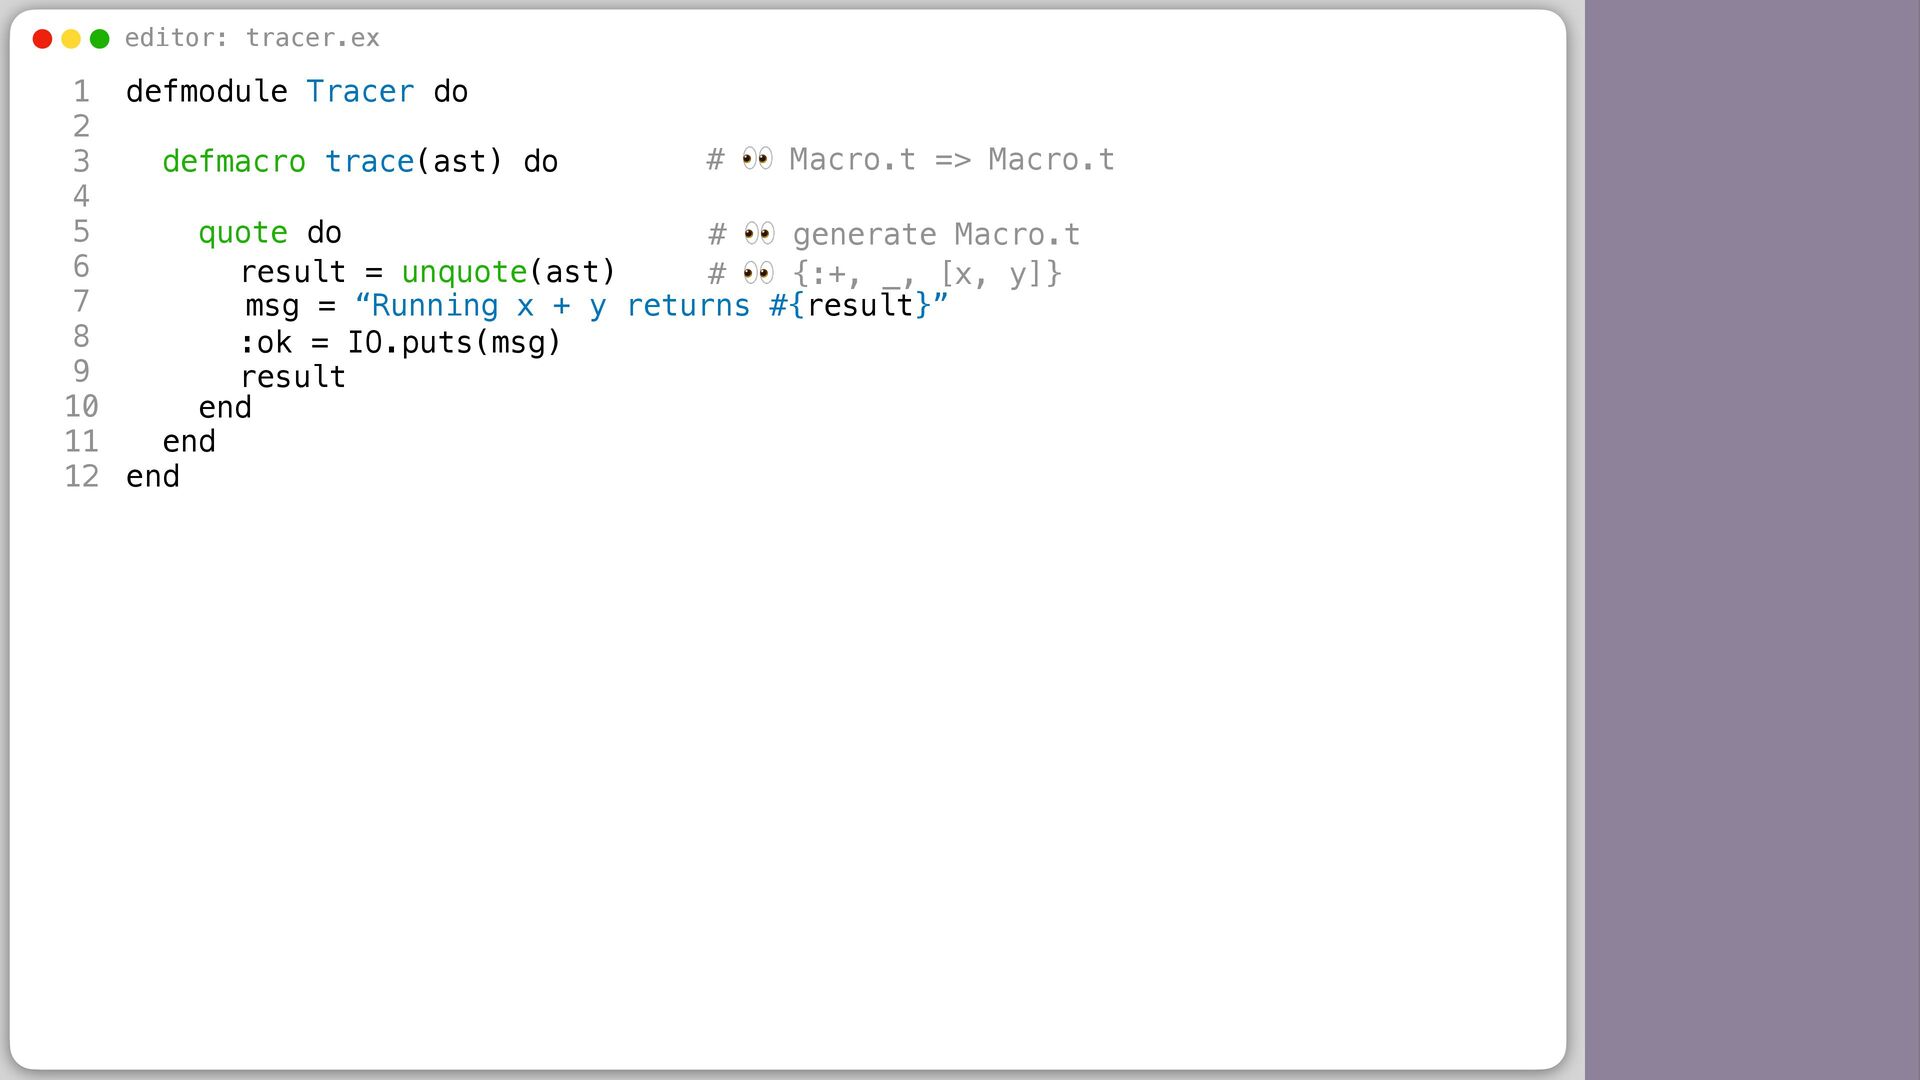Click the final end on line 12
The height and width of the screenshot is (1080, 1920).
pyautogui.click(x=153, y=477)
